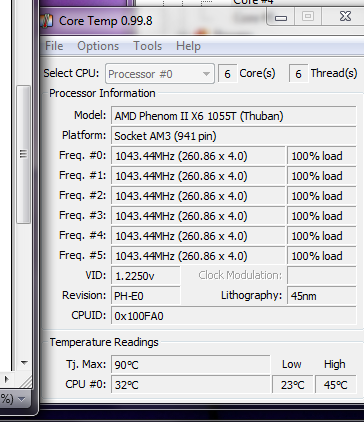Open the Help menu
The image size is (364, 422).
pyautogui.click(x=188, y=46)
